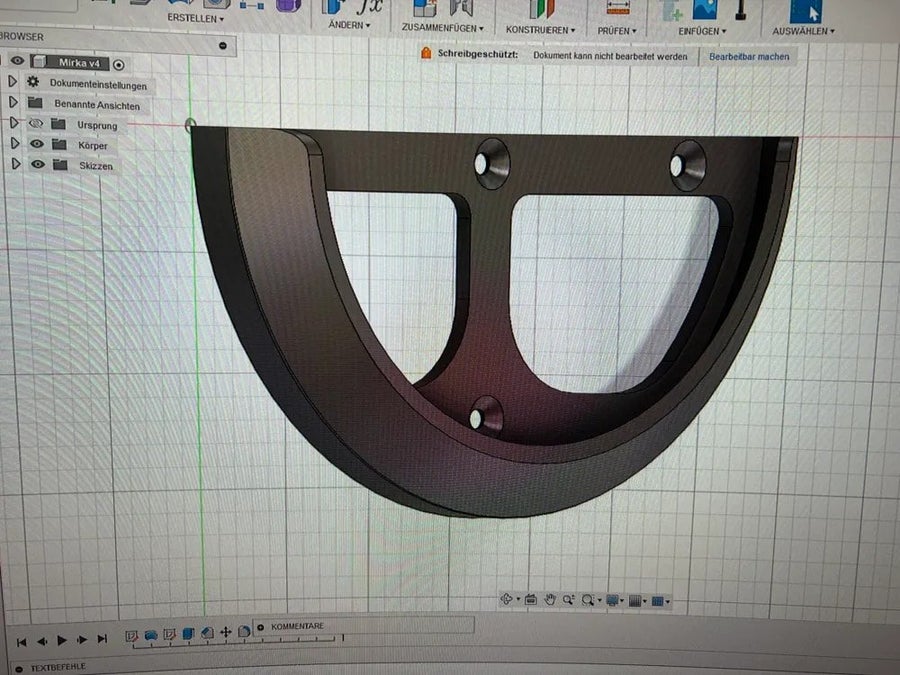This screenshot has width=900, height=675.
Task: Open the fx parameters tool
Action: [369, 7]
